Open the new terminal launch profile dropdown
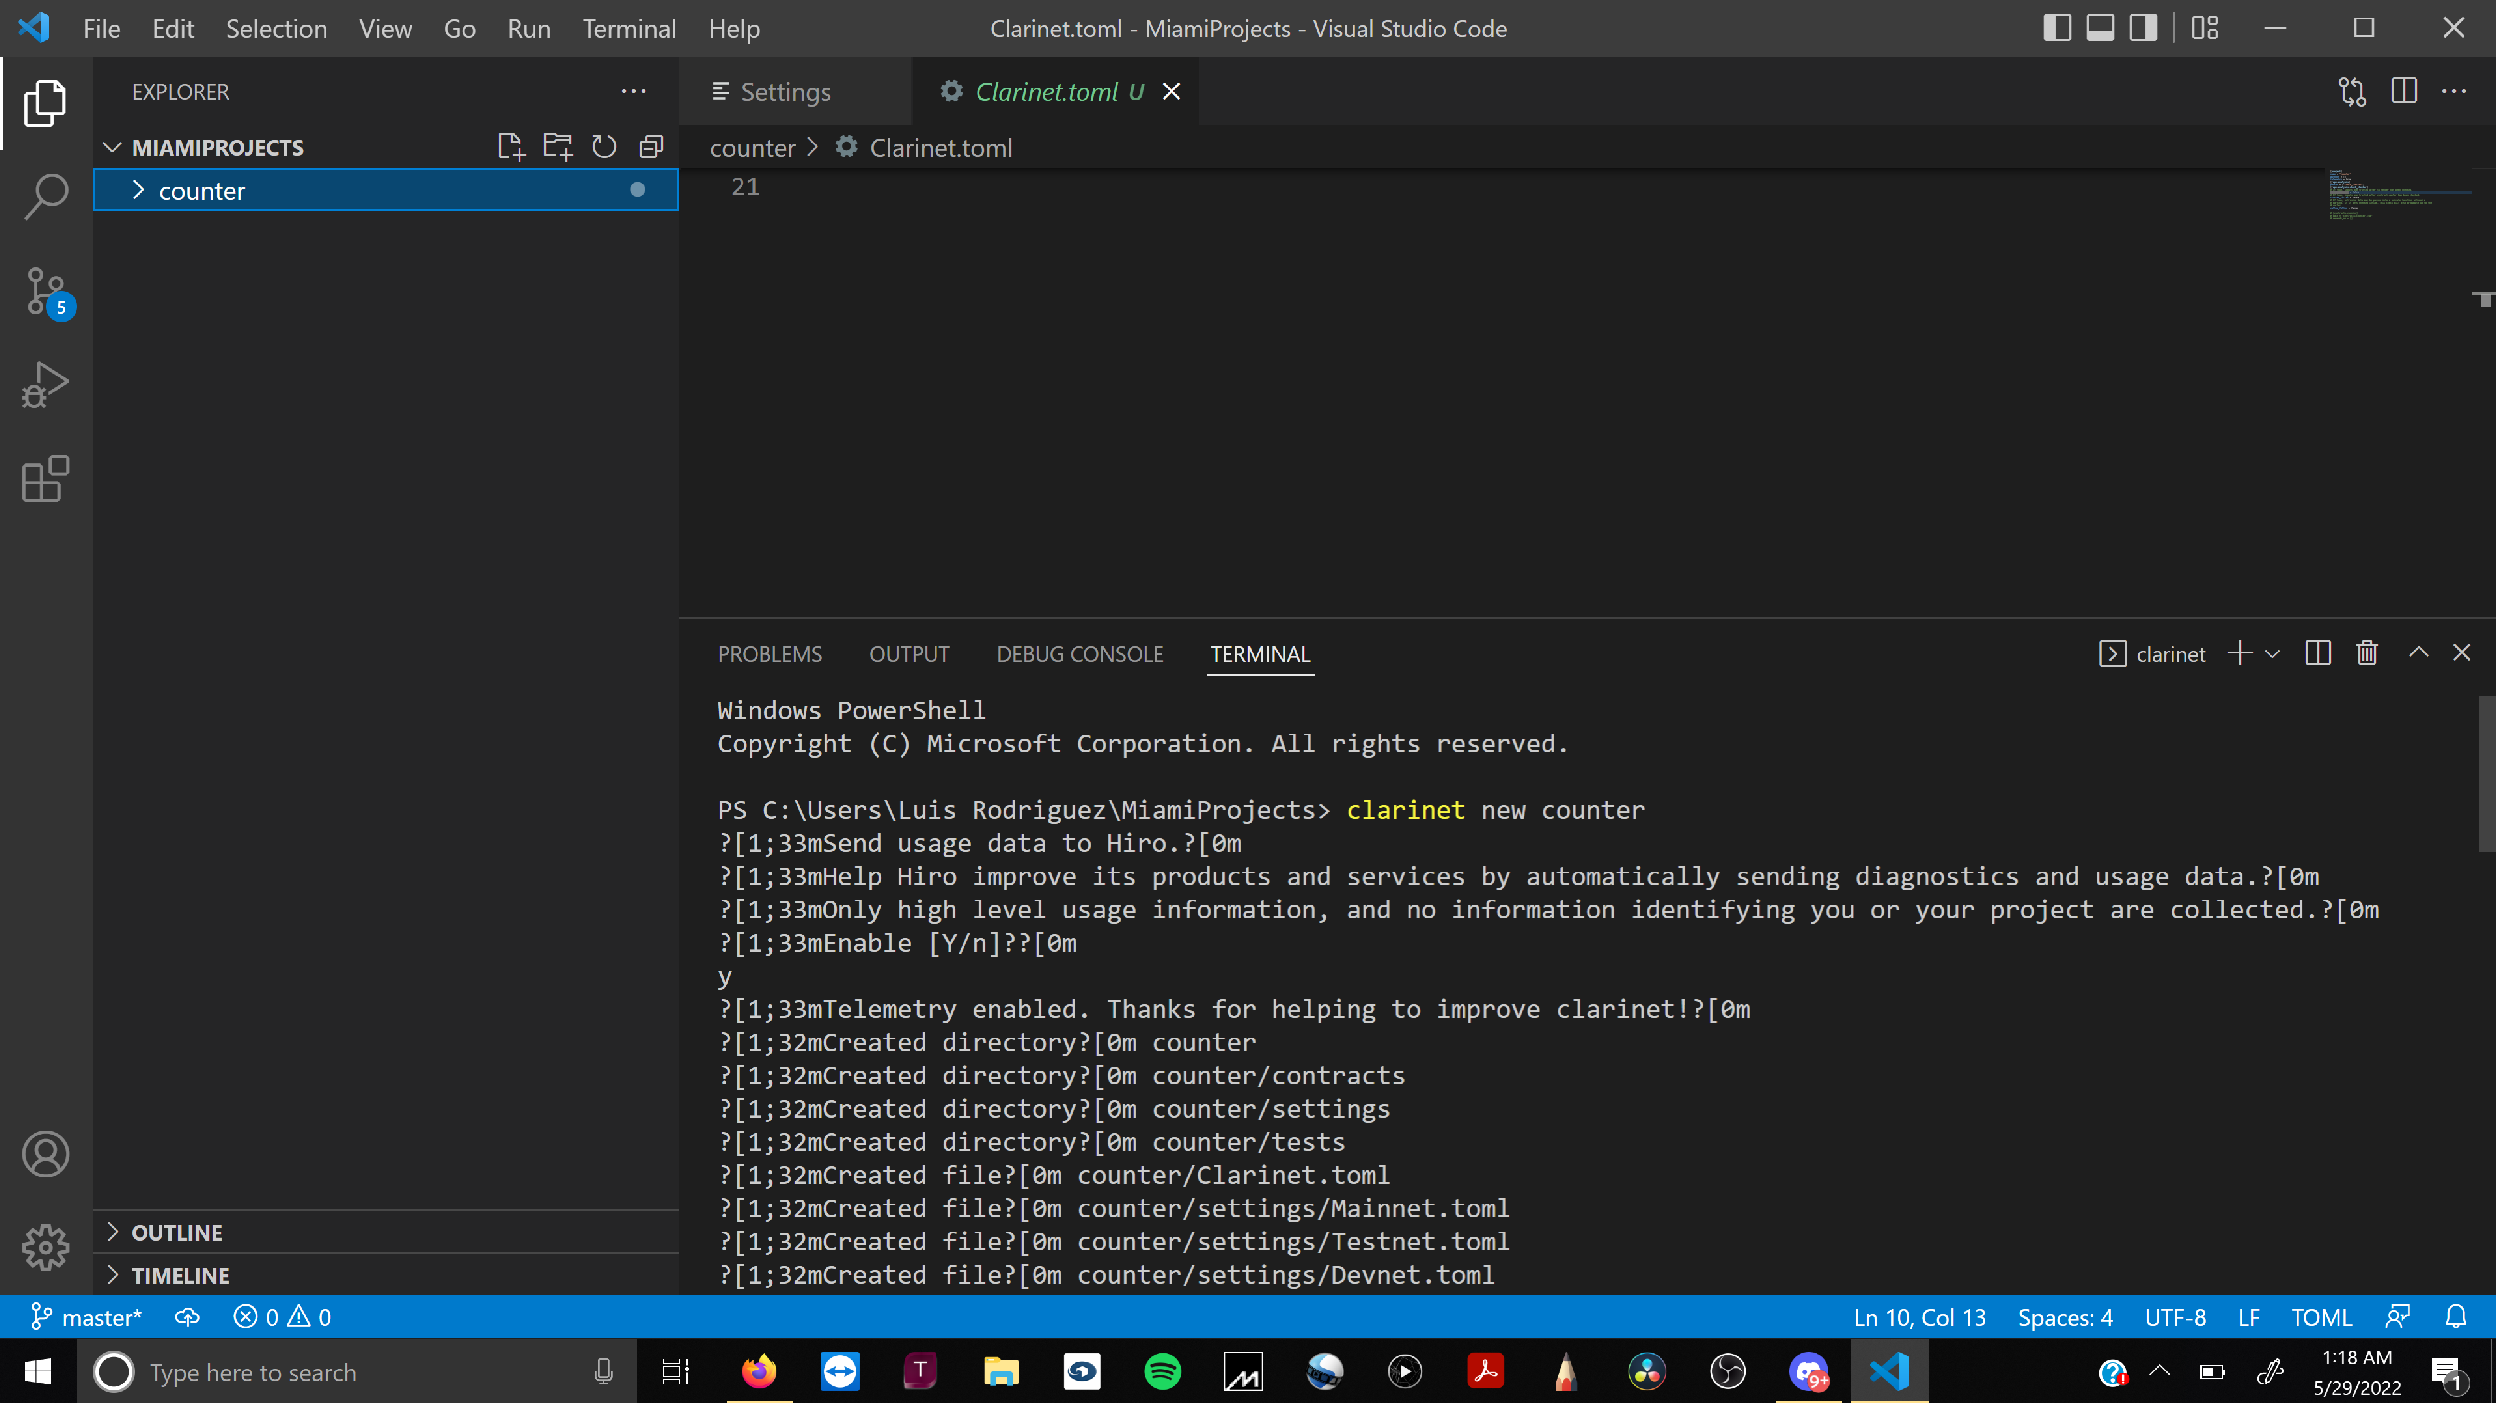 tap(2273, 653)
